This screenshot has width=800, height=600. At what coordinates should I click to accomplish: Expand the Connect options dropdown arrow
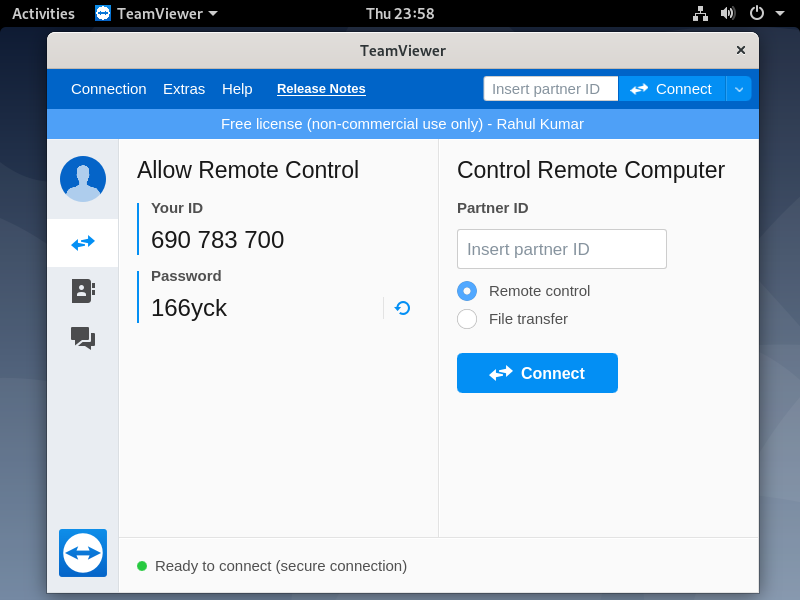tap(739, 89)
